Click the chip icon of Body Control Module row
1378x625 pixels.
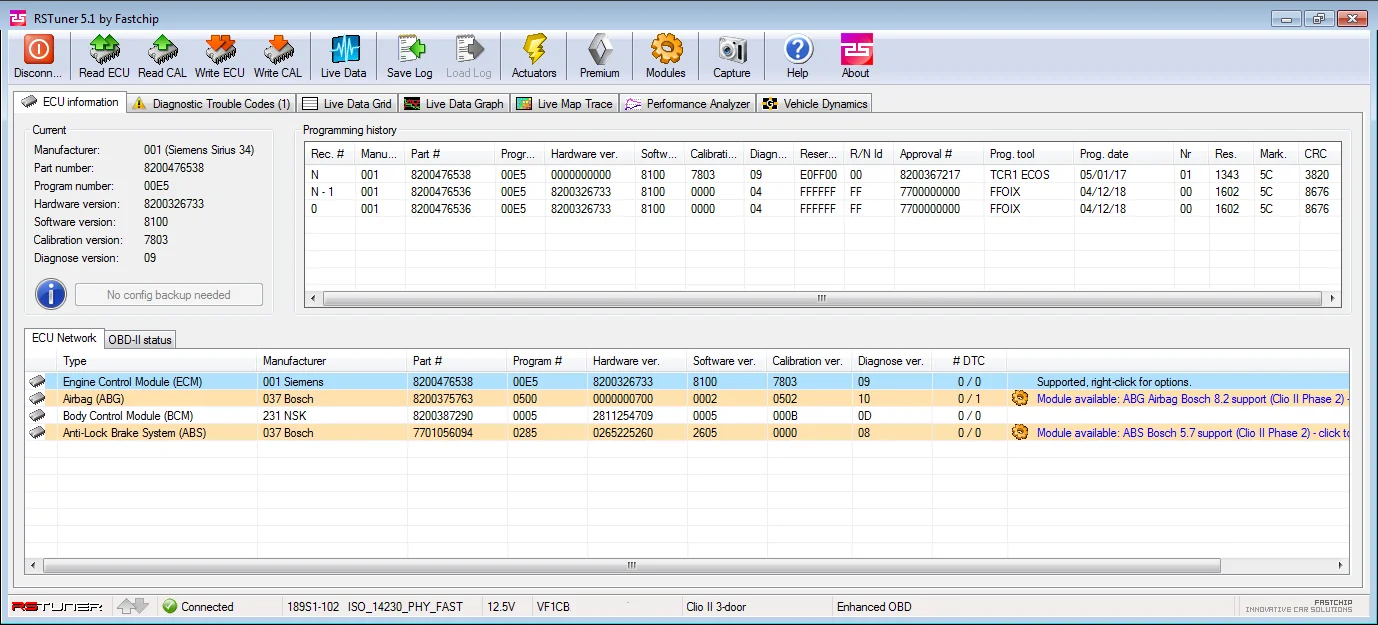pos(37,416)
